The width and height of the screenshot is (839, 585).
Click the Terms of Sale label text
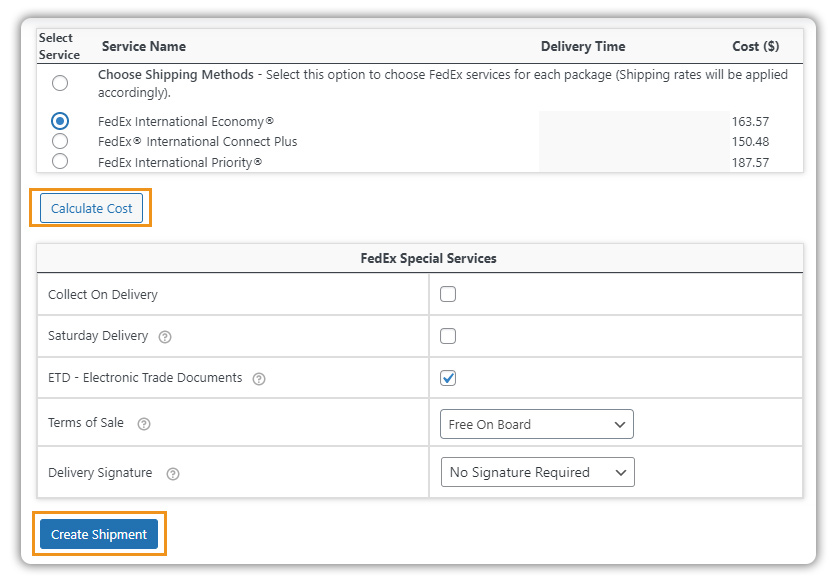pos(86,423)
